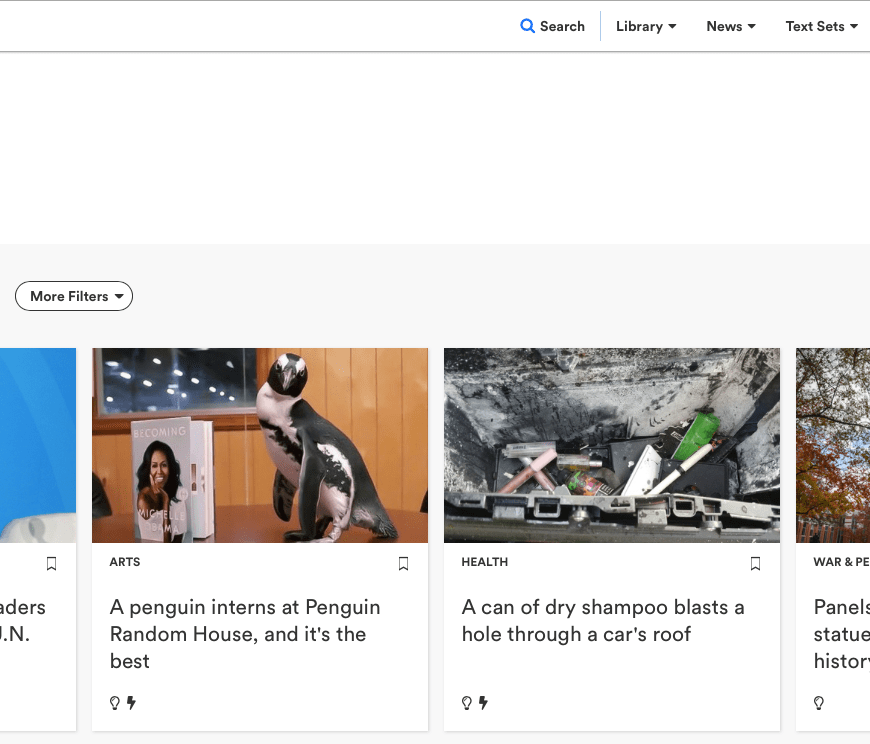Select the HEALTH category label
870x744 pixels.
485,562
